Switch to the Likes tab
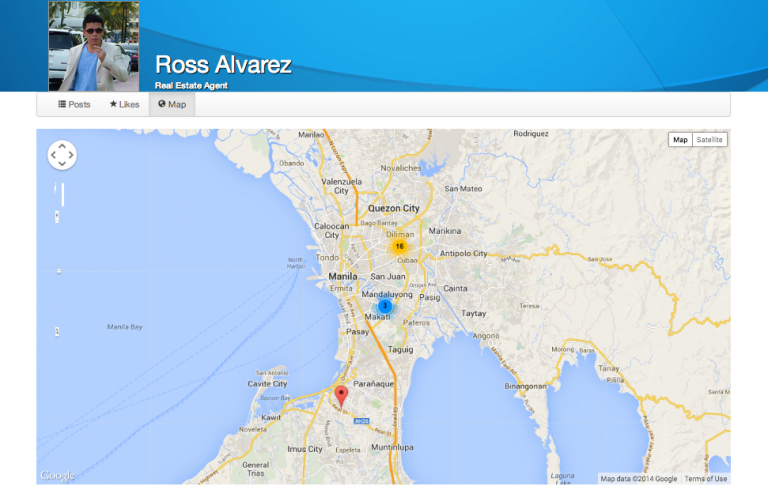 124,104
